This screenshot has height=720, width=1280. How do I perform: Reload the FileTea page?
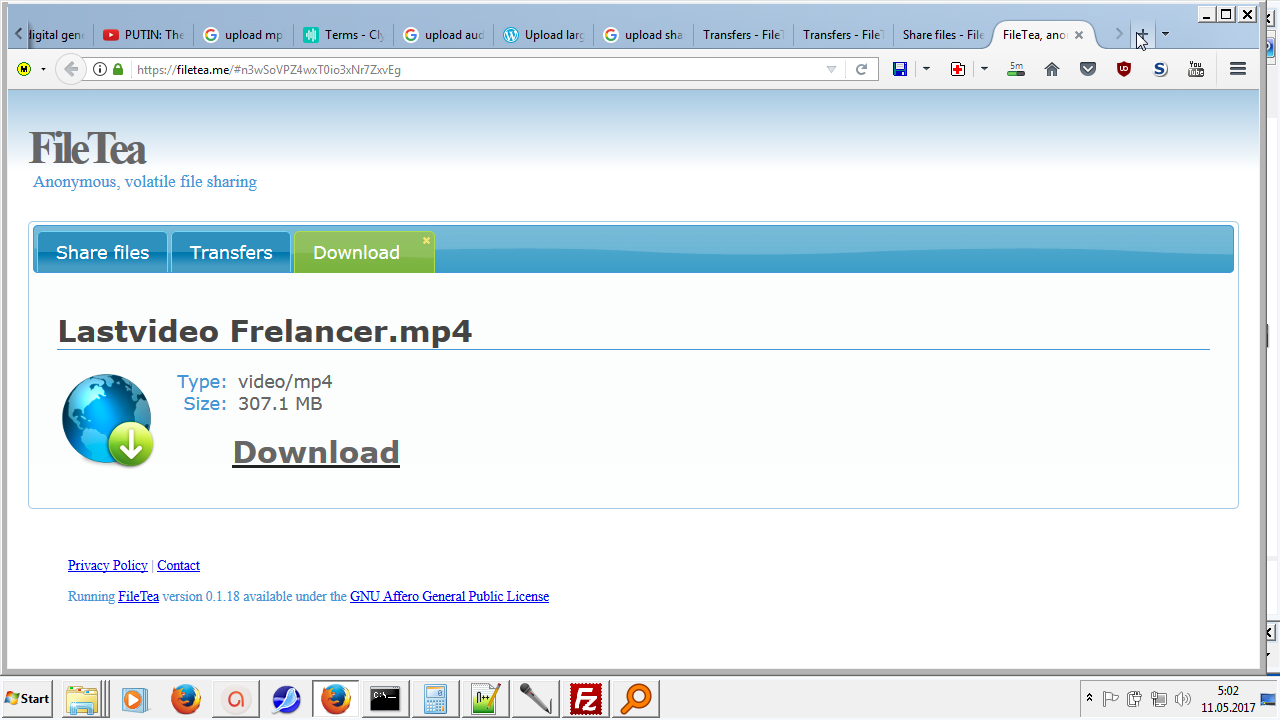click(x=861, y=69)
